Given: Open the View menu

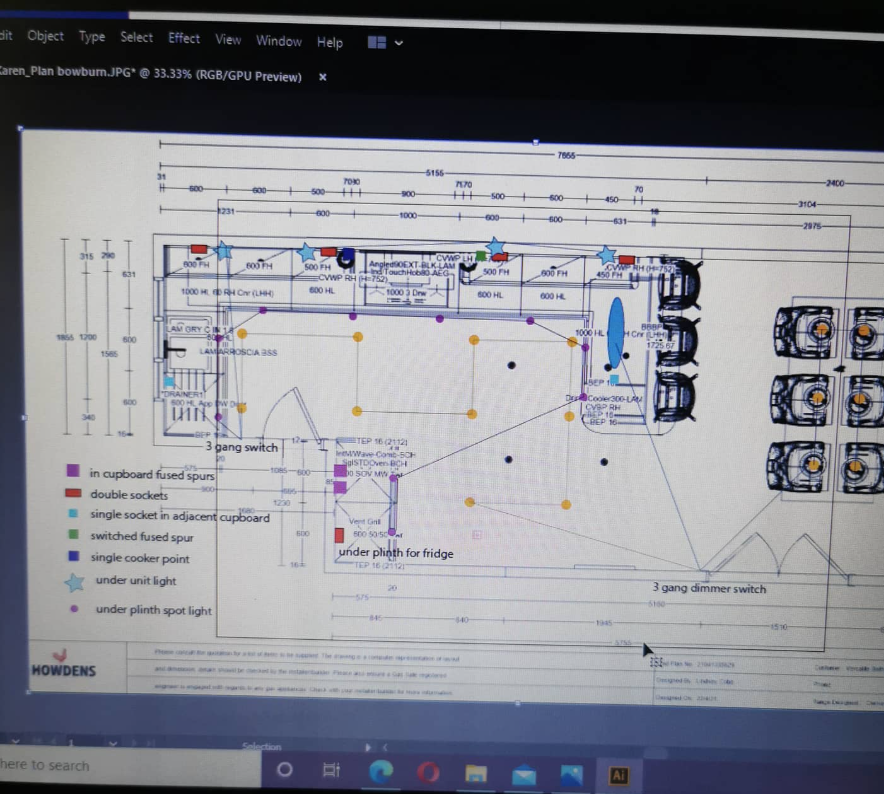Looking at the screenshot, I should (x=228, y=39).
